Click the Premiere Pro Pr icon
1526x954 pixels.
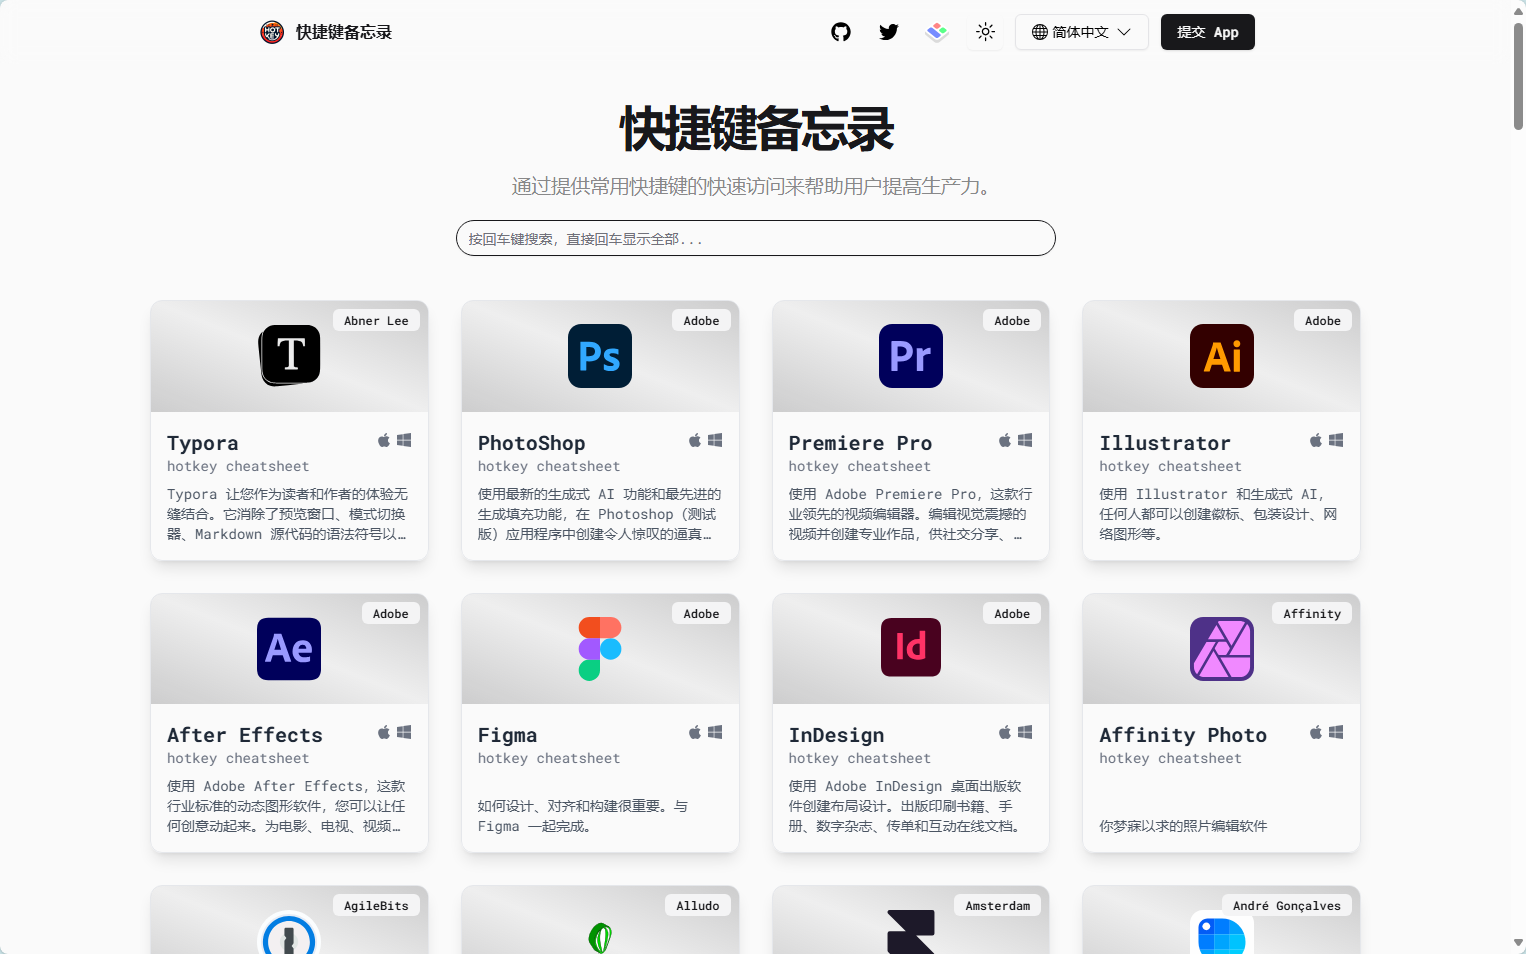point(911,355)
